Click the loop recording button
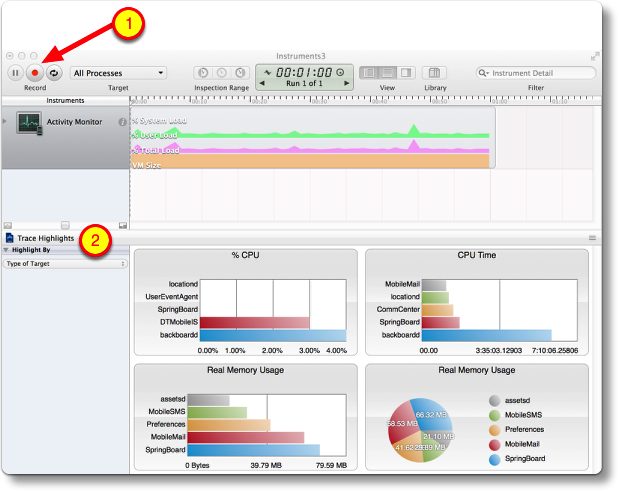This screenshot has height=492, width=619. [54, 73]
